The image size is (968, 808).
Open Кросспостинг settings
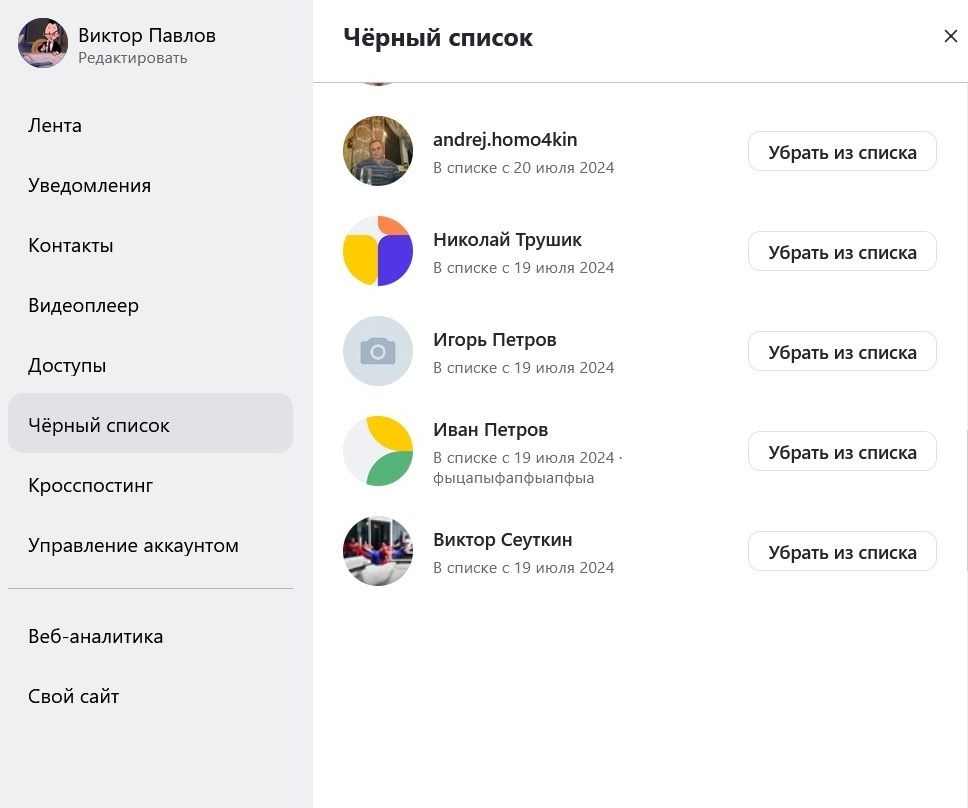tap(91, 486)
